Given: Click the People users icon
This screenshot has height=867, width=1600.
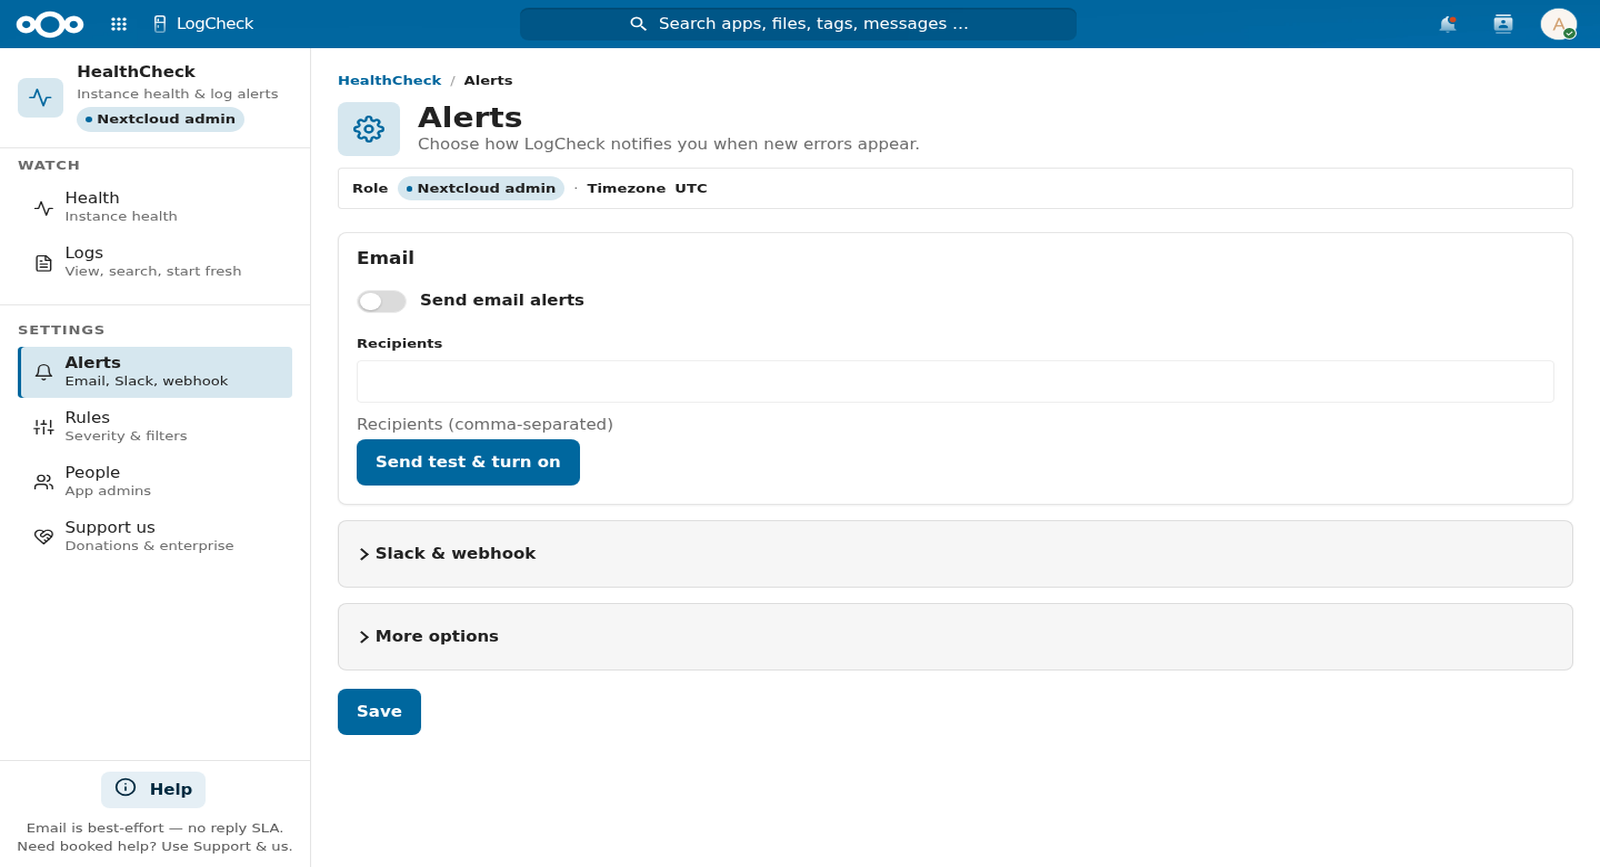Looking at the screenshot, I should coord(44,482).
